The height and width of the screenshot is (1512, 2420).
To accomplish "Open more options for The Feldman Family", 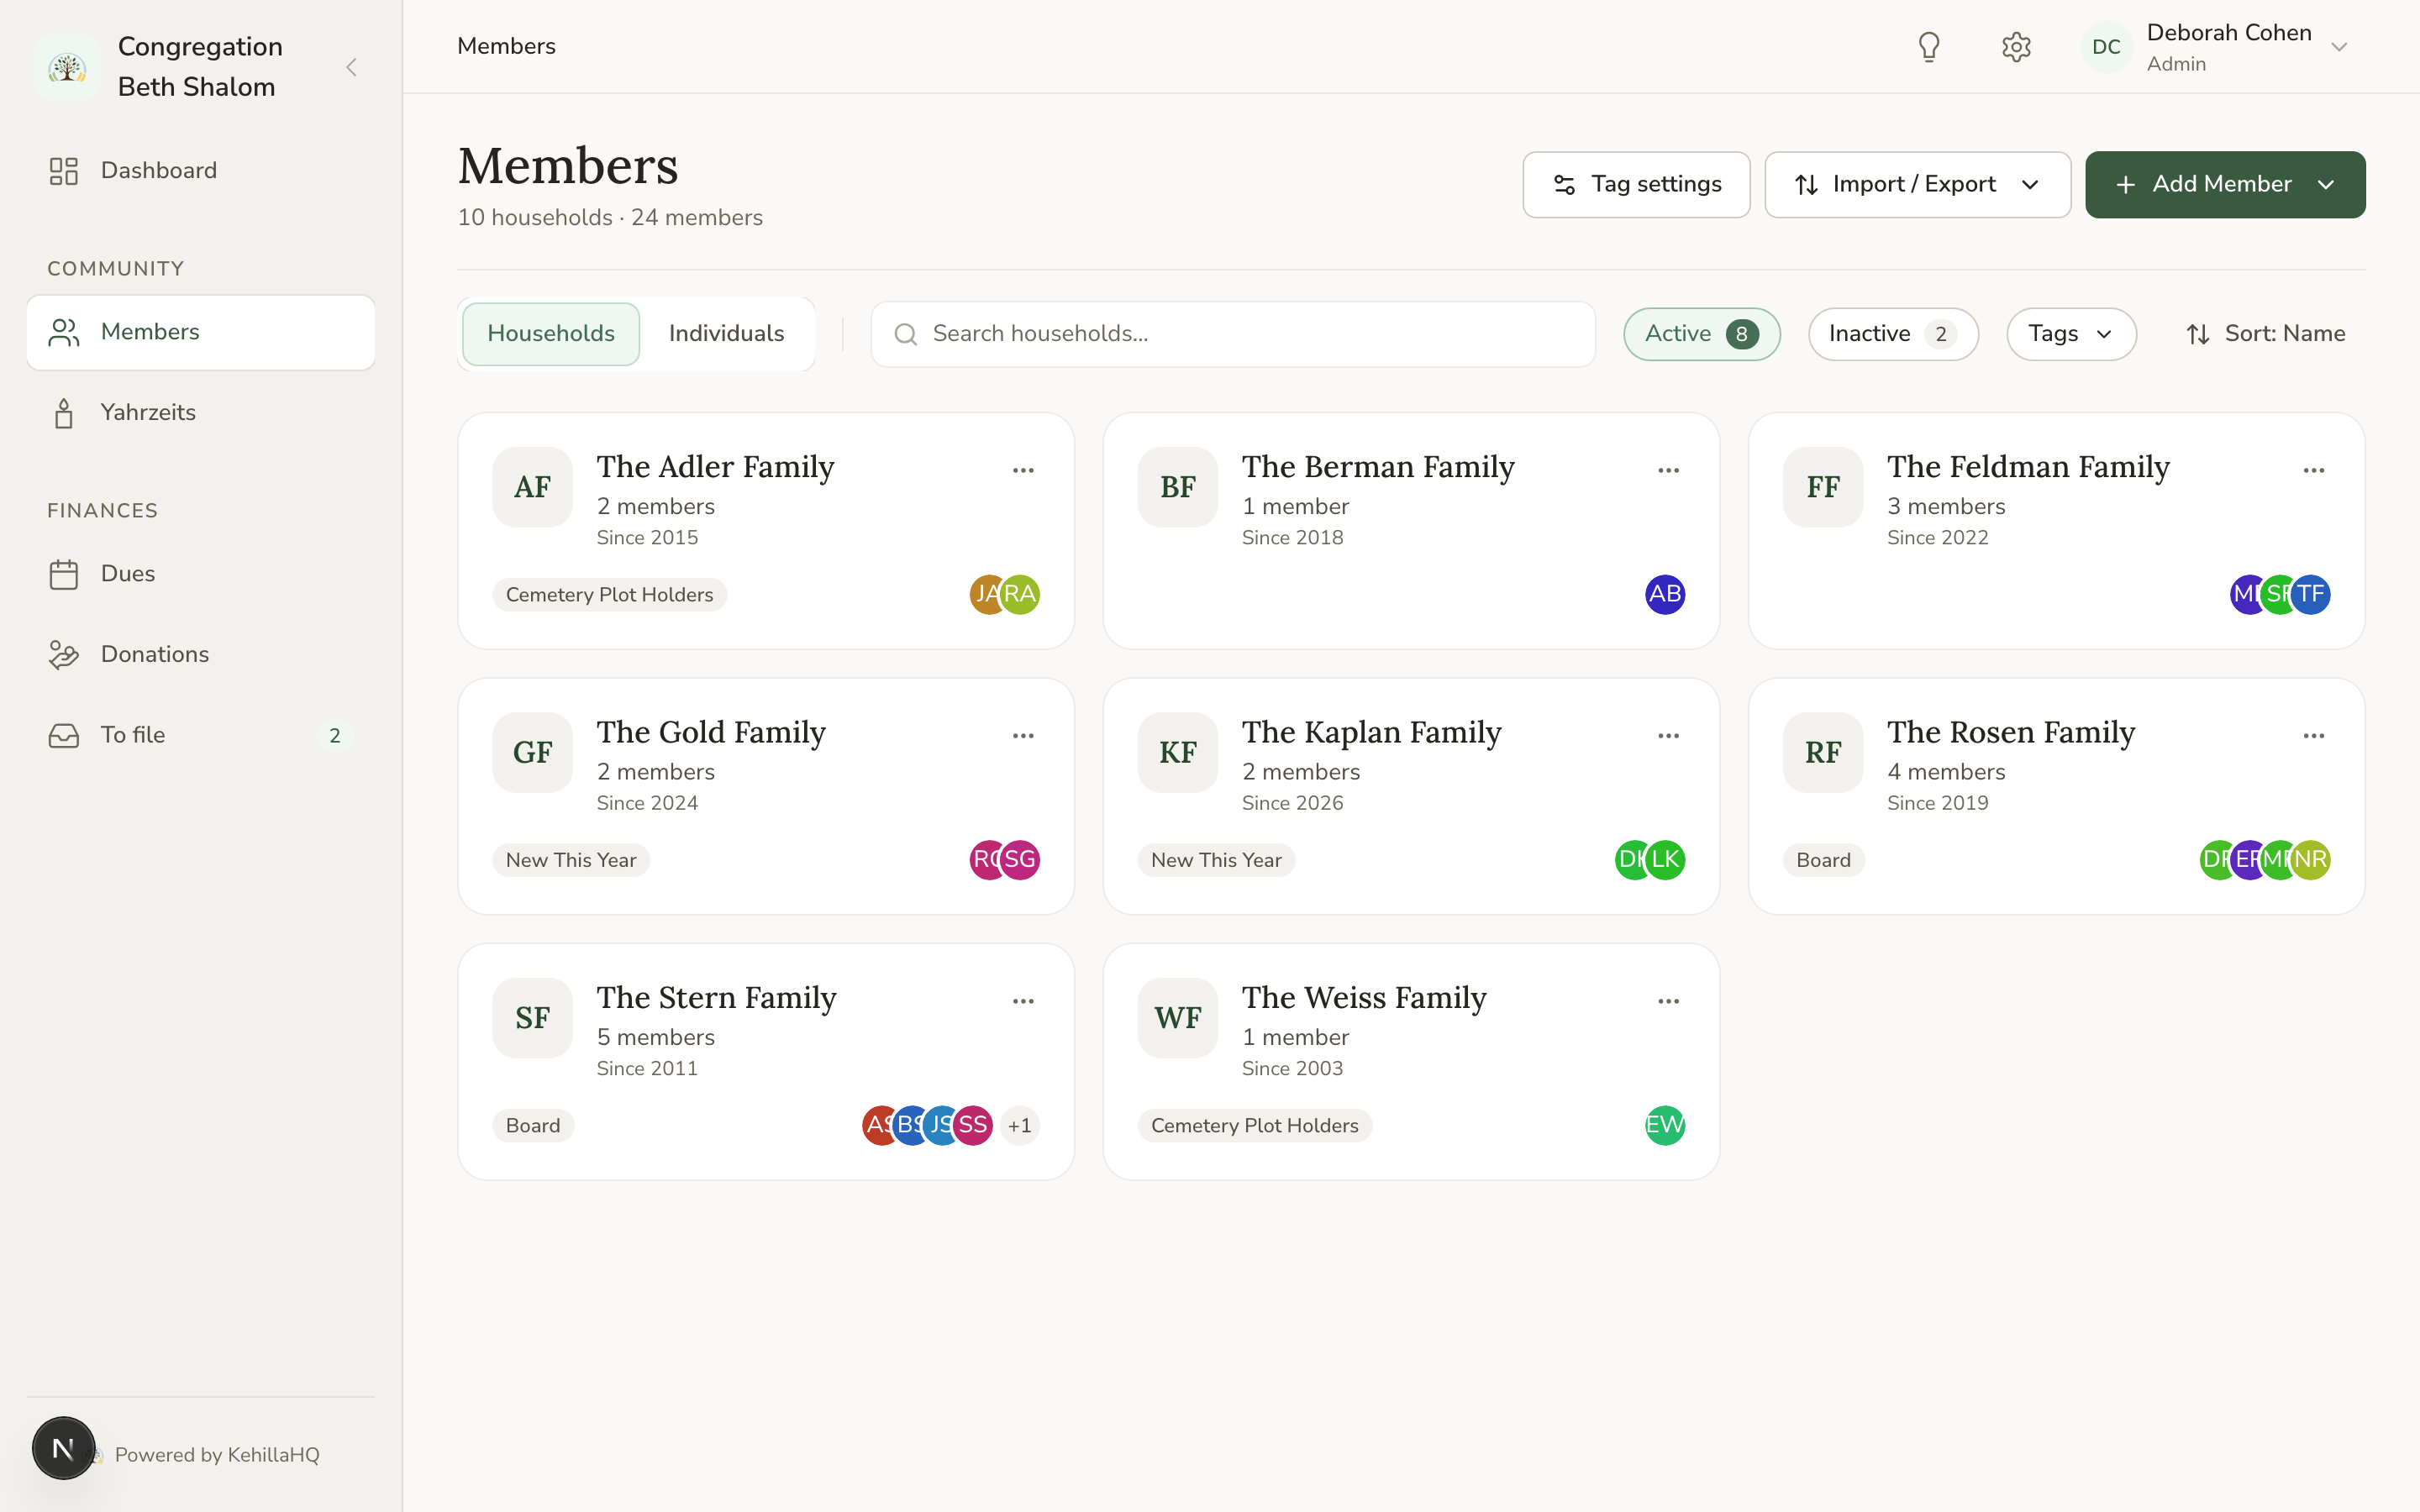I will click(x=2313, y=470).
